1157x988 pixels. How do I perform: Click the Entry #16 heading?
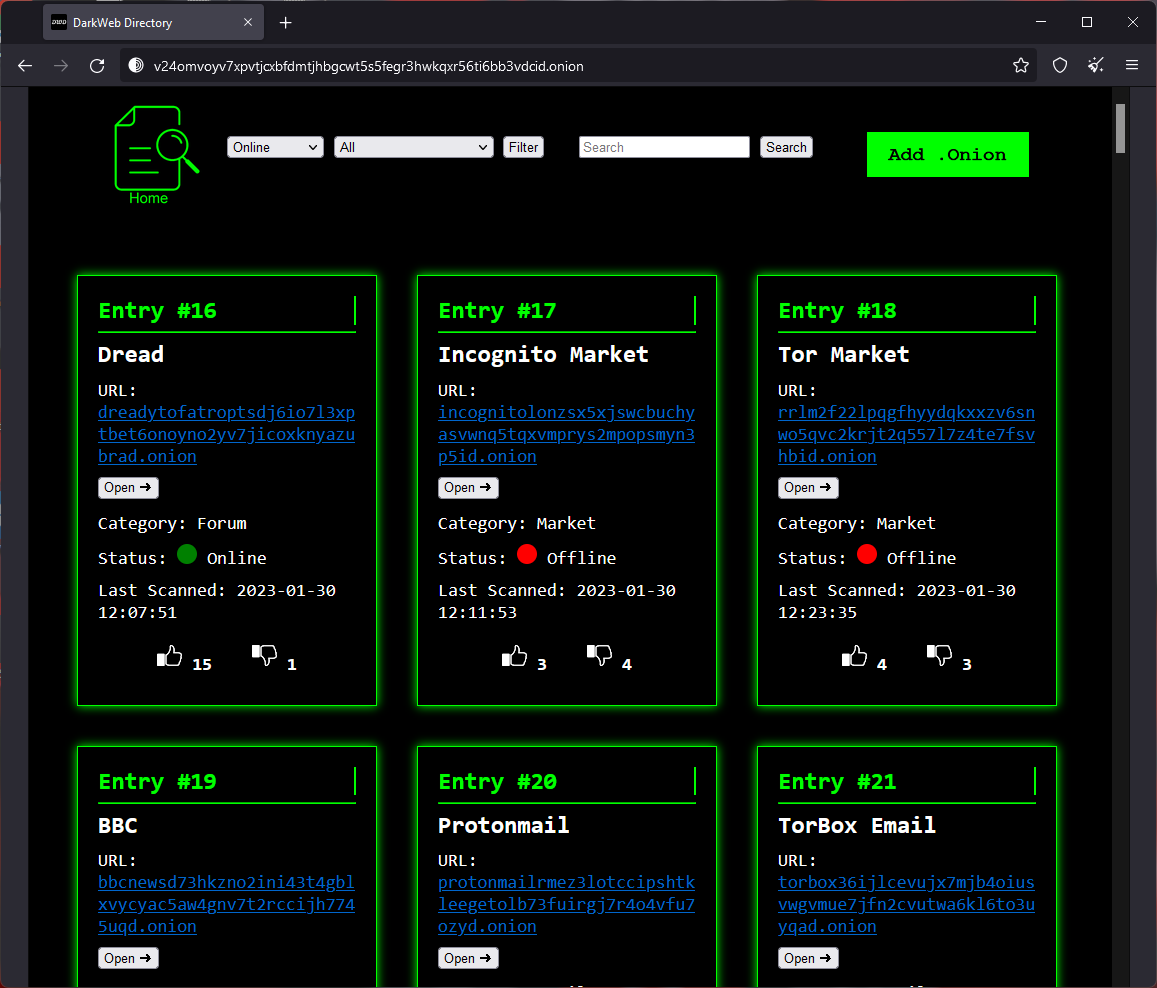157,311
